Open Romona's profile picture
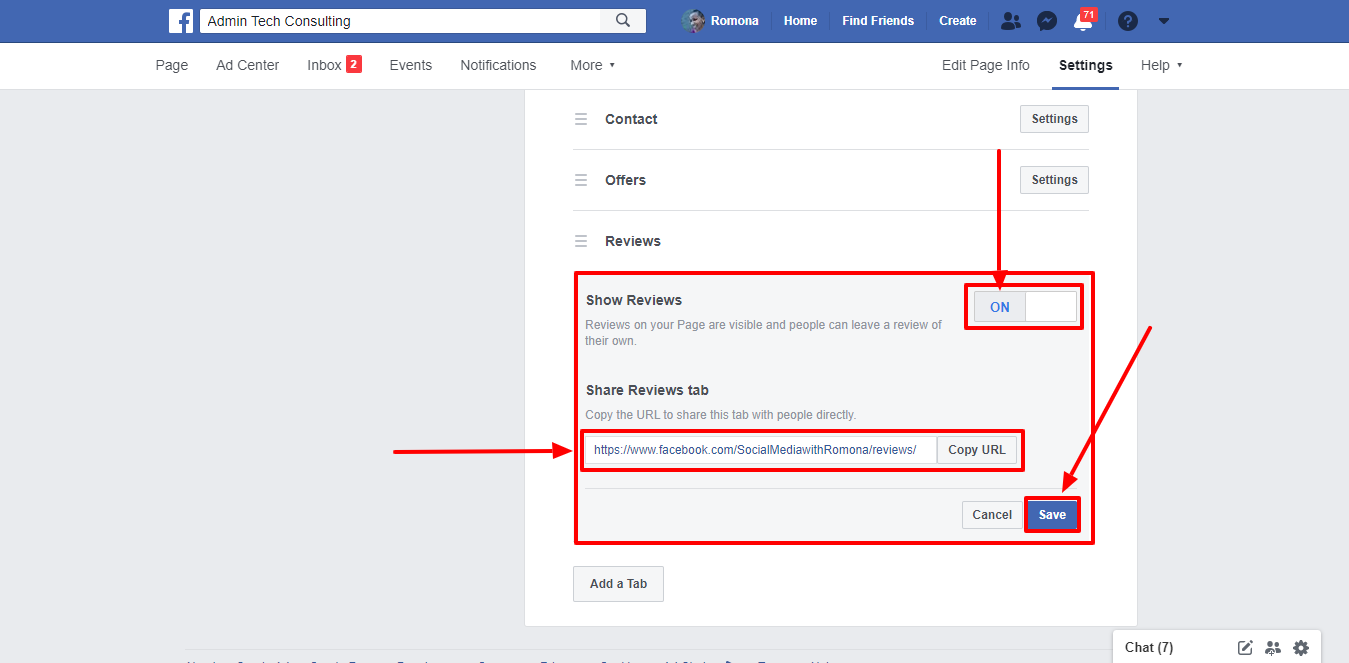This screenshot has width=1349, height=663. (694, 21)
